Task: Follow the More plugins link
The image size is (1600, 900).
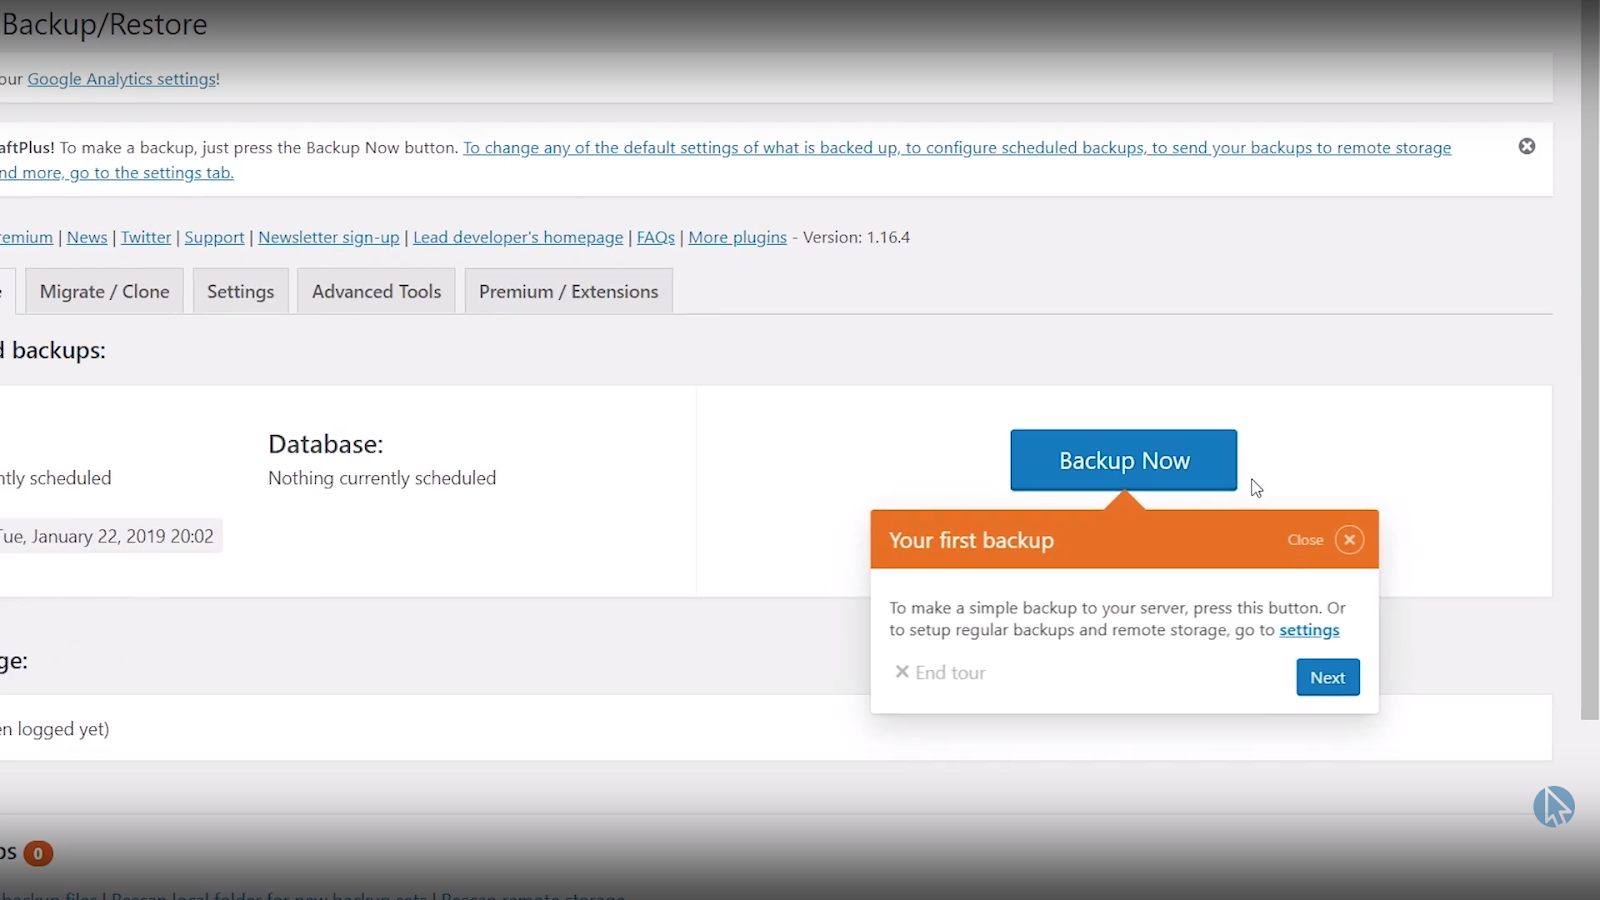Action: 737,237
